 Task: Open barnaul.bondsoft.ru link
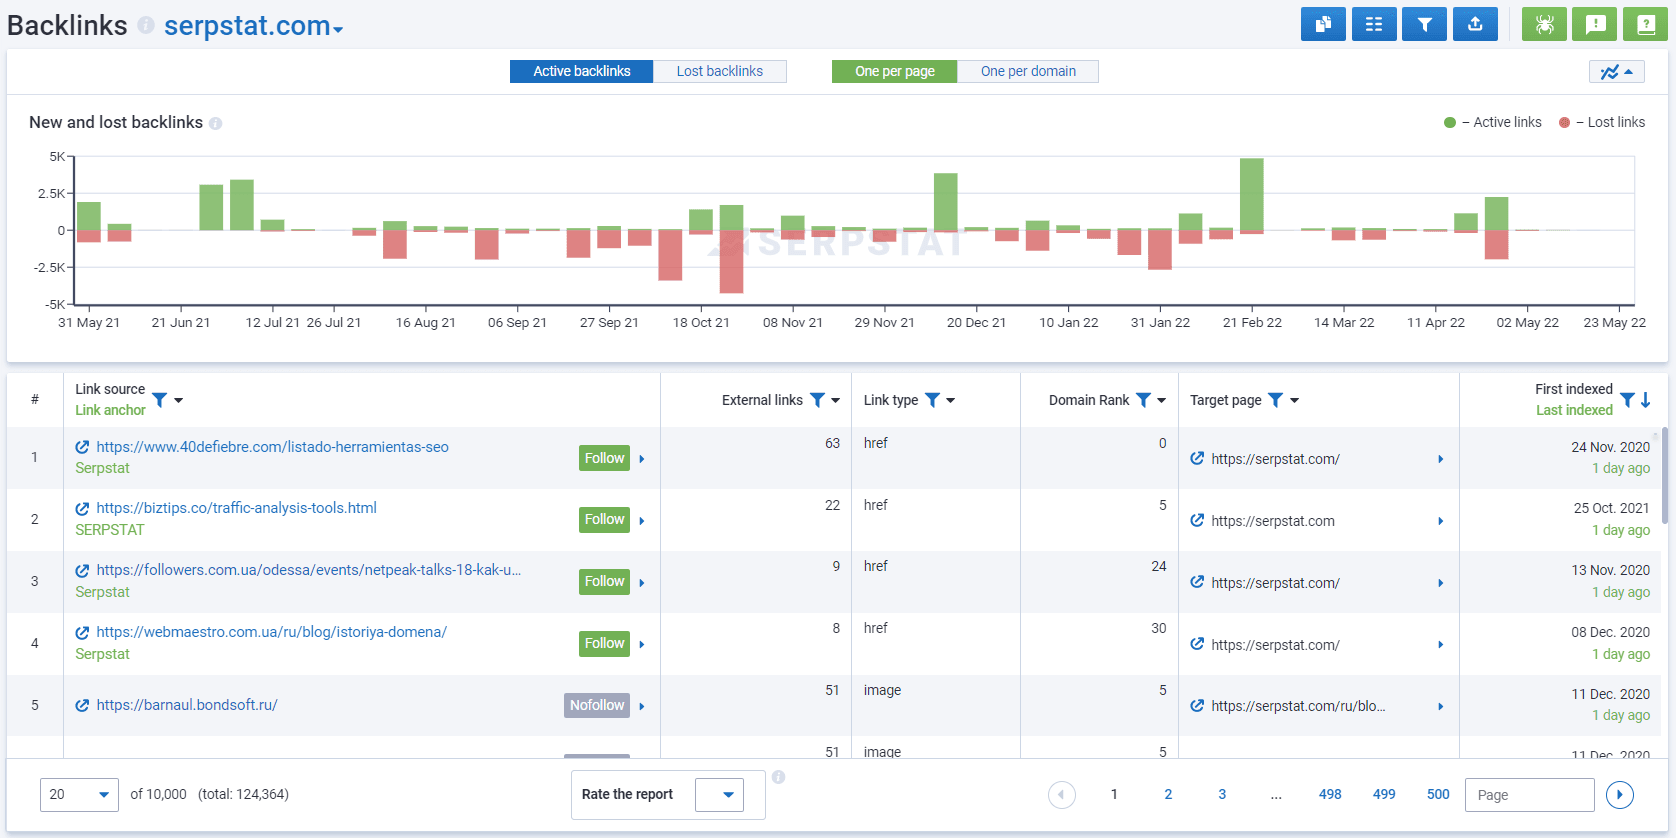(186, 705)
